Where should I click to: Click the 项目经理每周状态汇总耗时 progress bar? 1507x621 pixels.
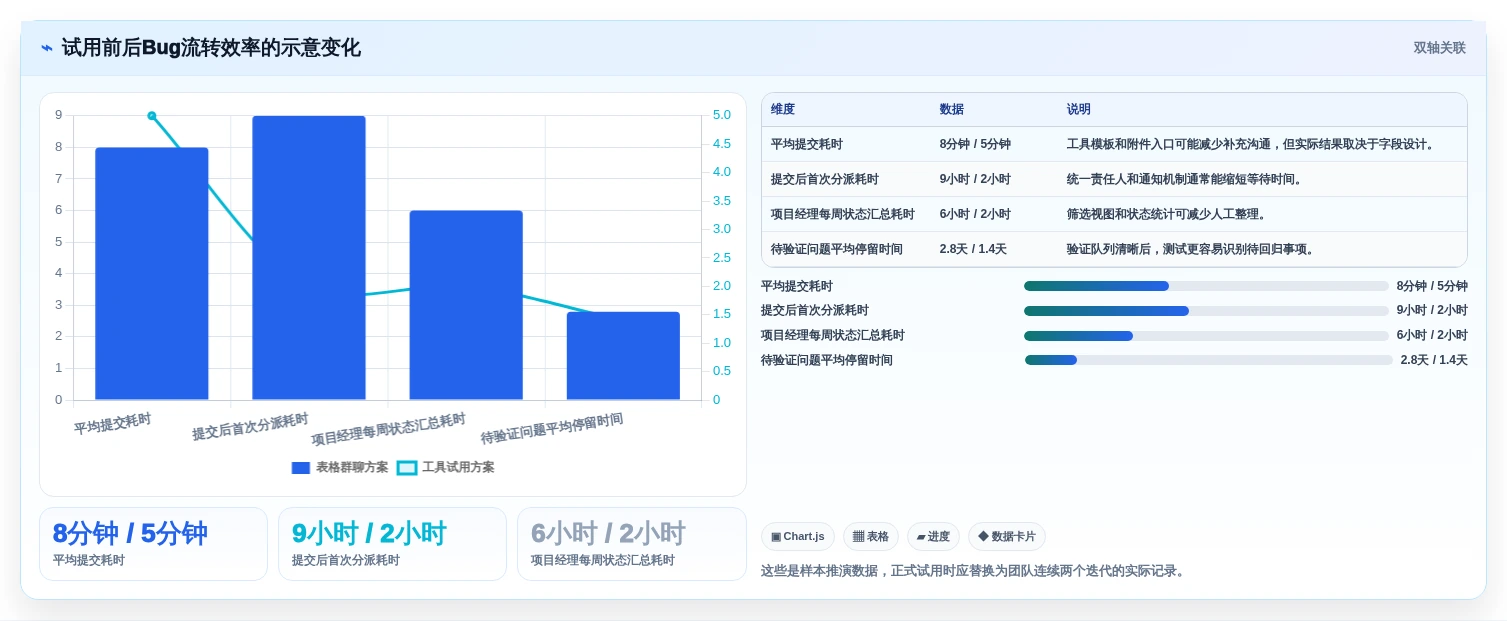tap(1206, 336)
